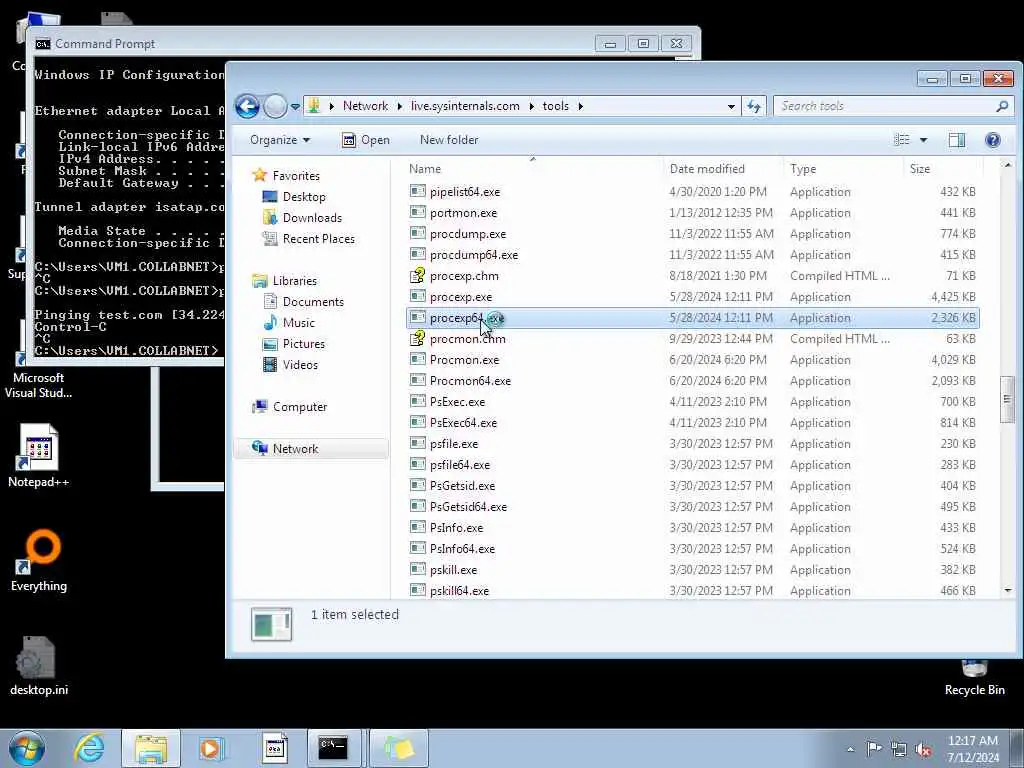
Task: Click the tools breadcrumb segment
Action: (x=555, y=106)
